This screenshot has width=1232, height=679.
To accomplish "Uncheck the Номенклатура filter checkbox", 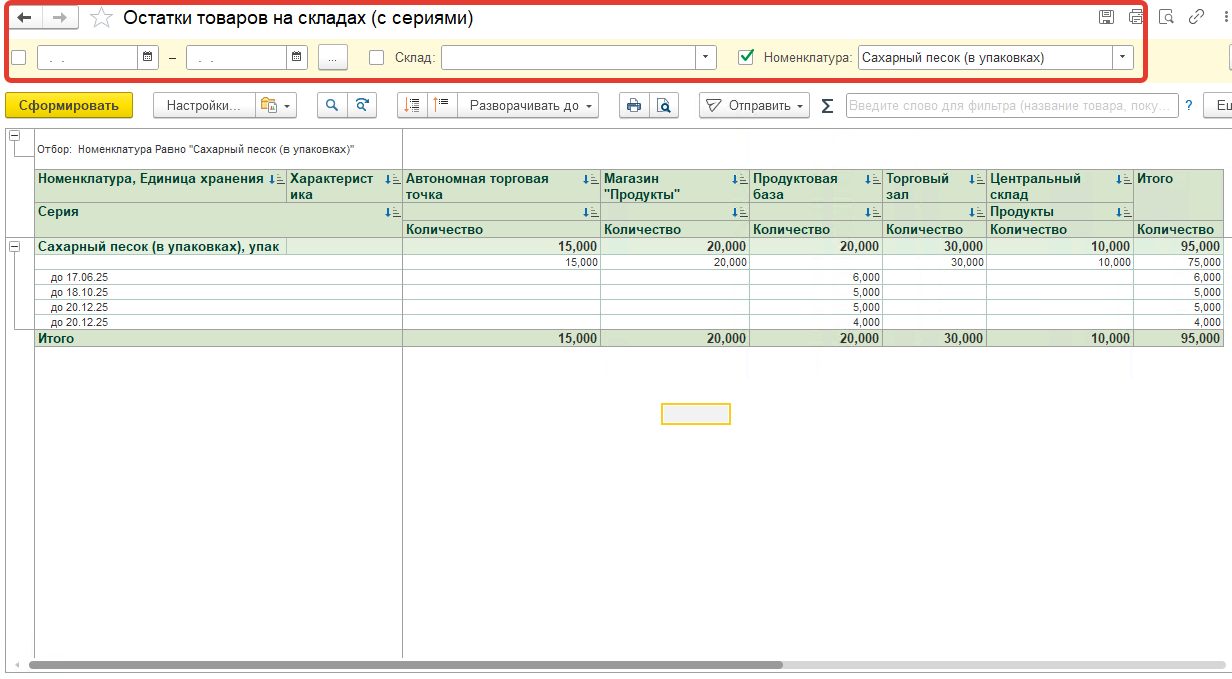I will (x=745, y=57).
